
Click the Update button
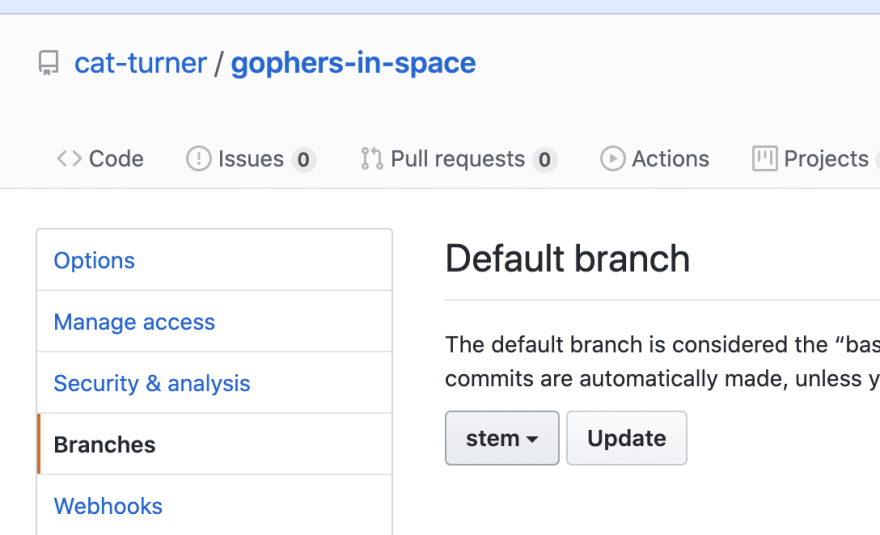point(626,438)
